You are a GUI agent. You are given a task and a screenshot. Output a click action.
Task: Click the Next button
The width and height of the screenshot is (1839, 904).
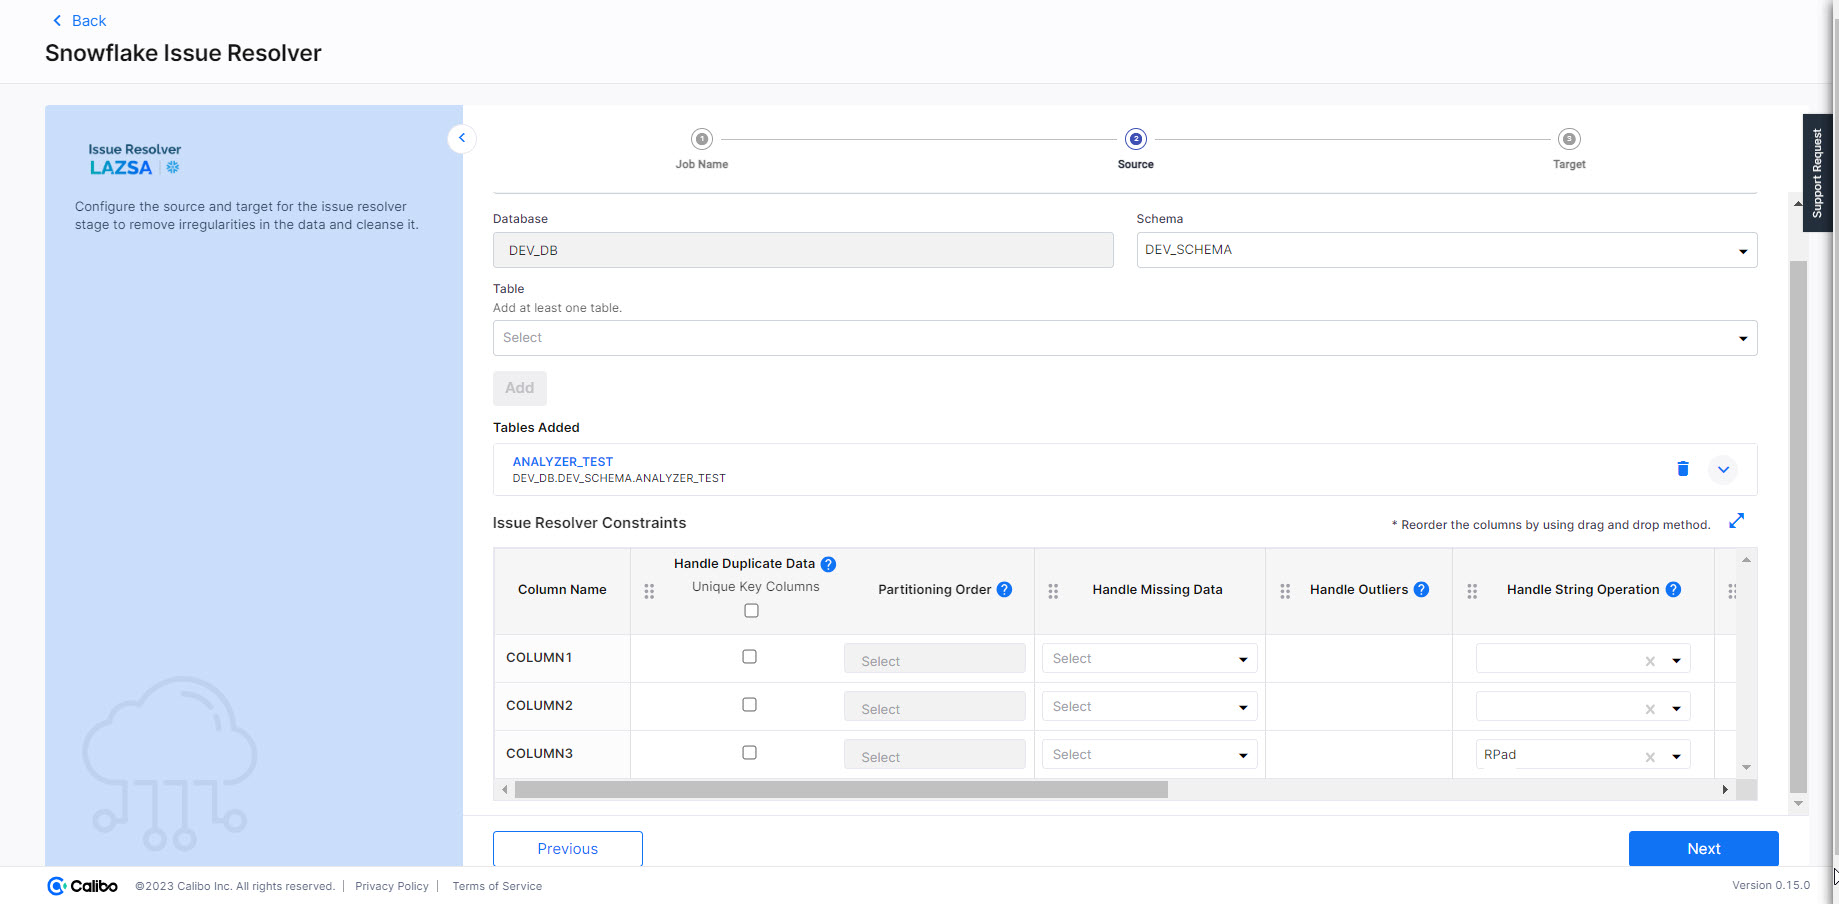click(1703, 849)
